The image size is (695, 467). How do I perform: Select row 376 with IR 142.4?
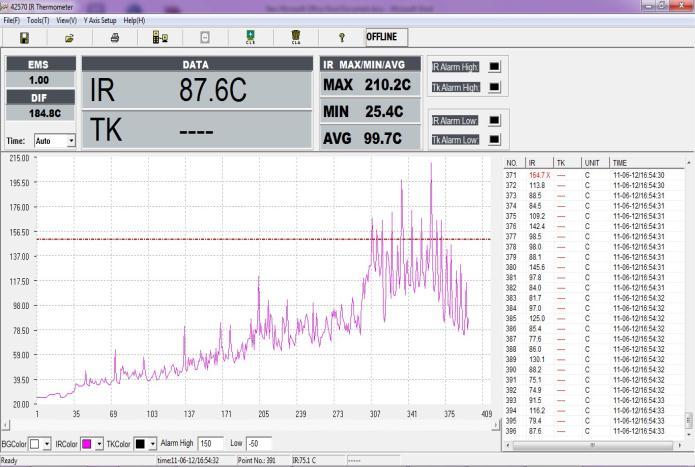(x=593, y=226)
